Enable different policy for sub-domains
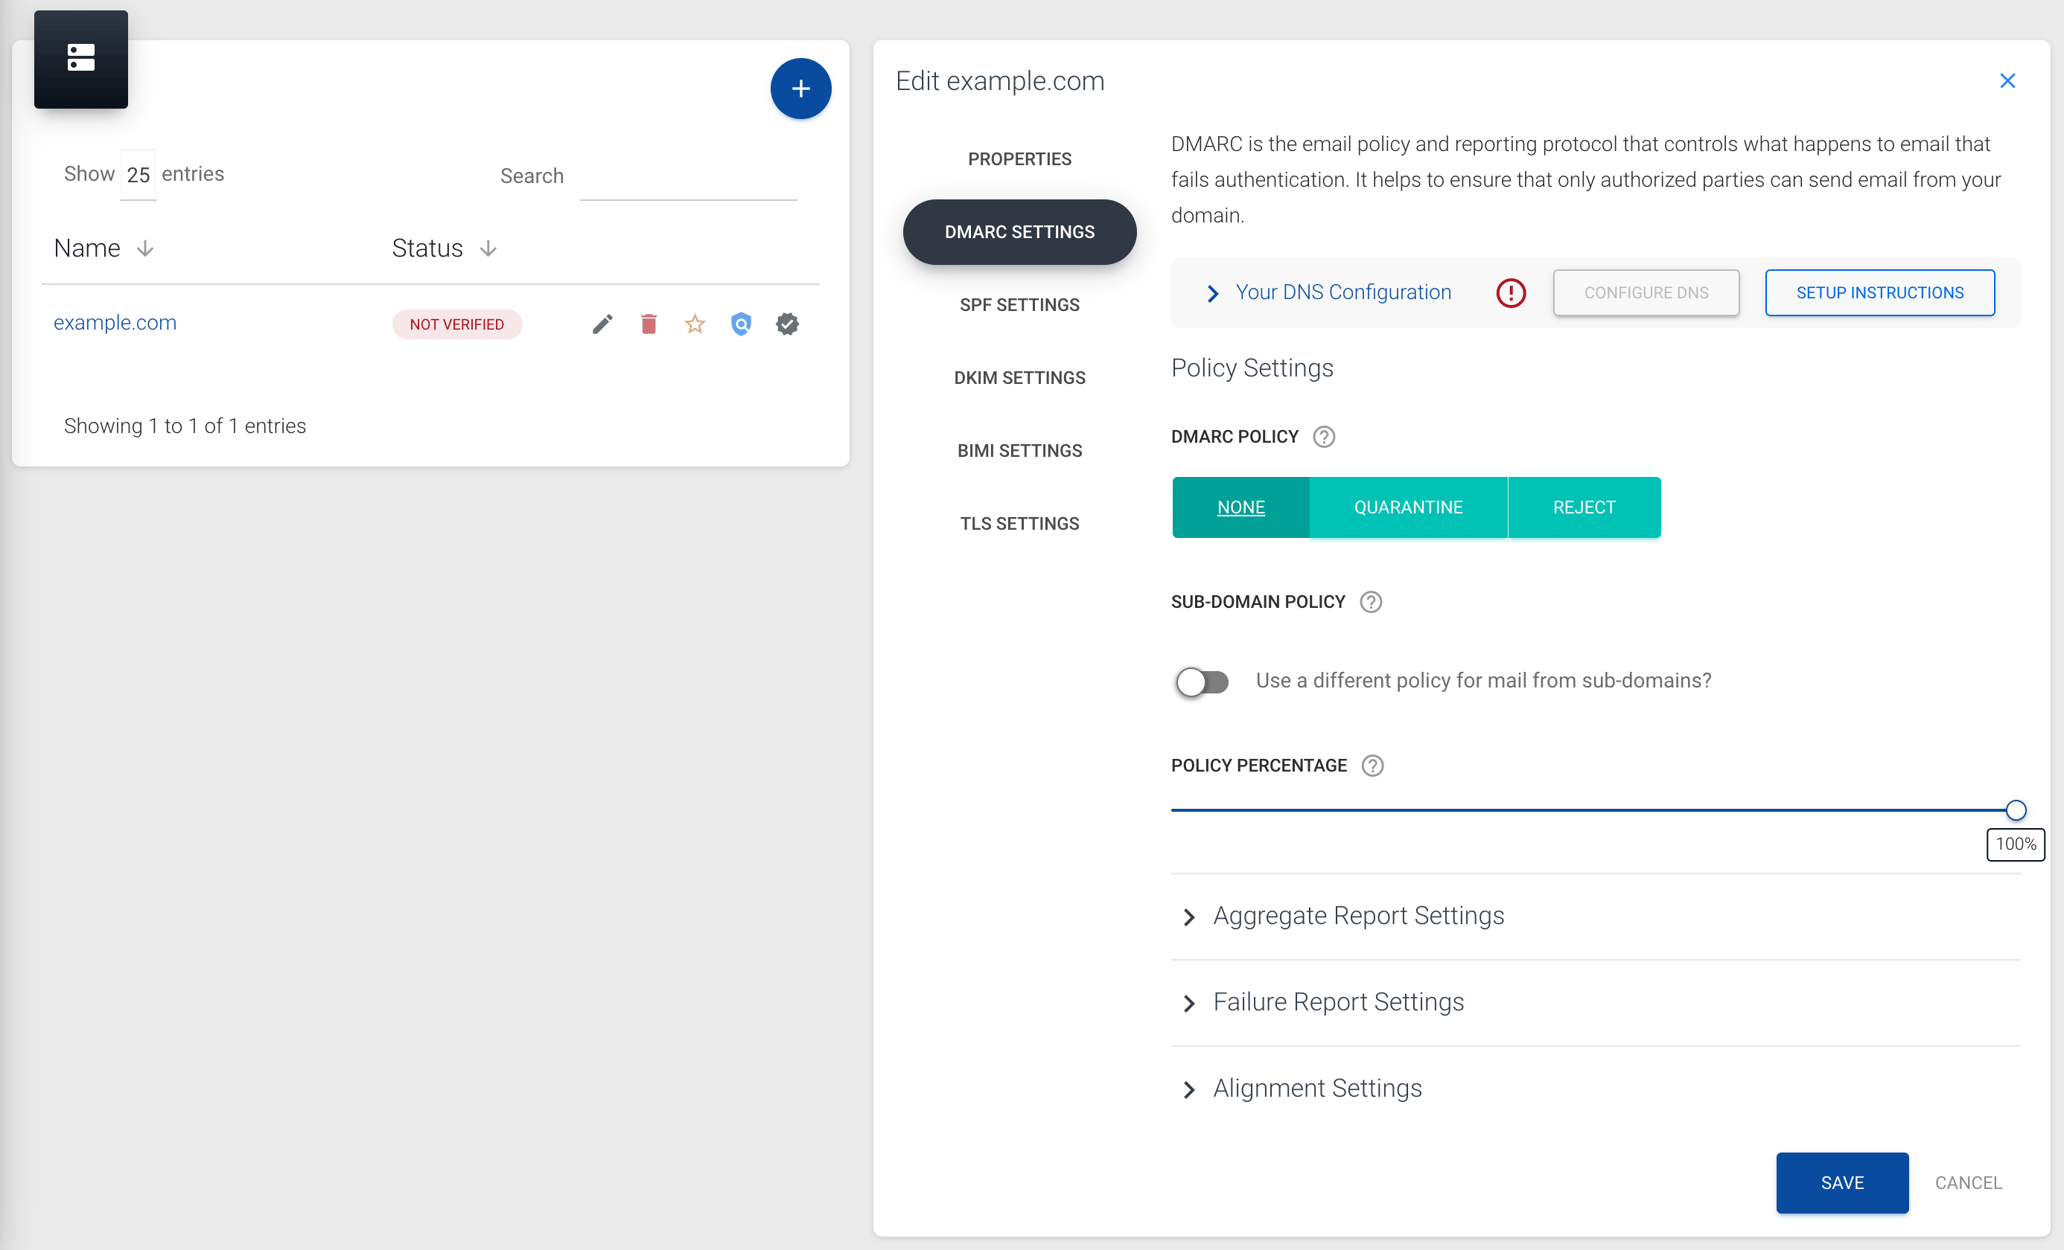The image size is (2064, 1250). tap(1202, 681)
